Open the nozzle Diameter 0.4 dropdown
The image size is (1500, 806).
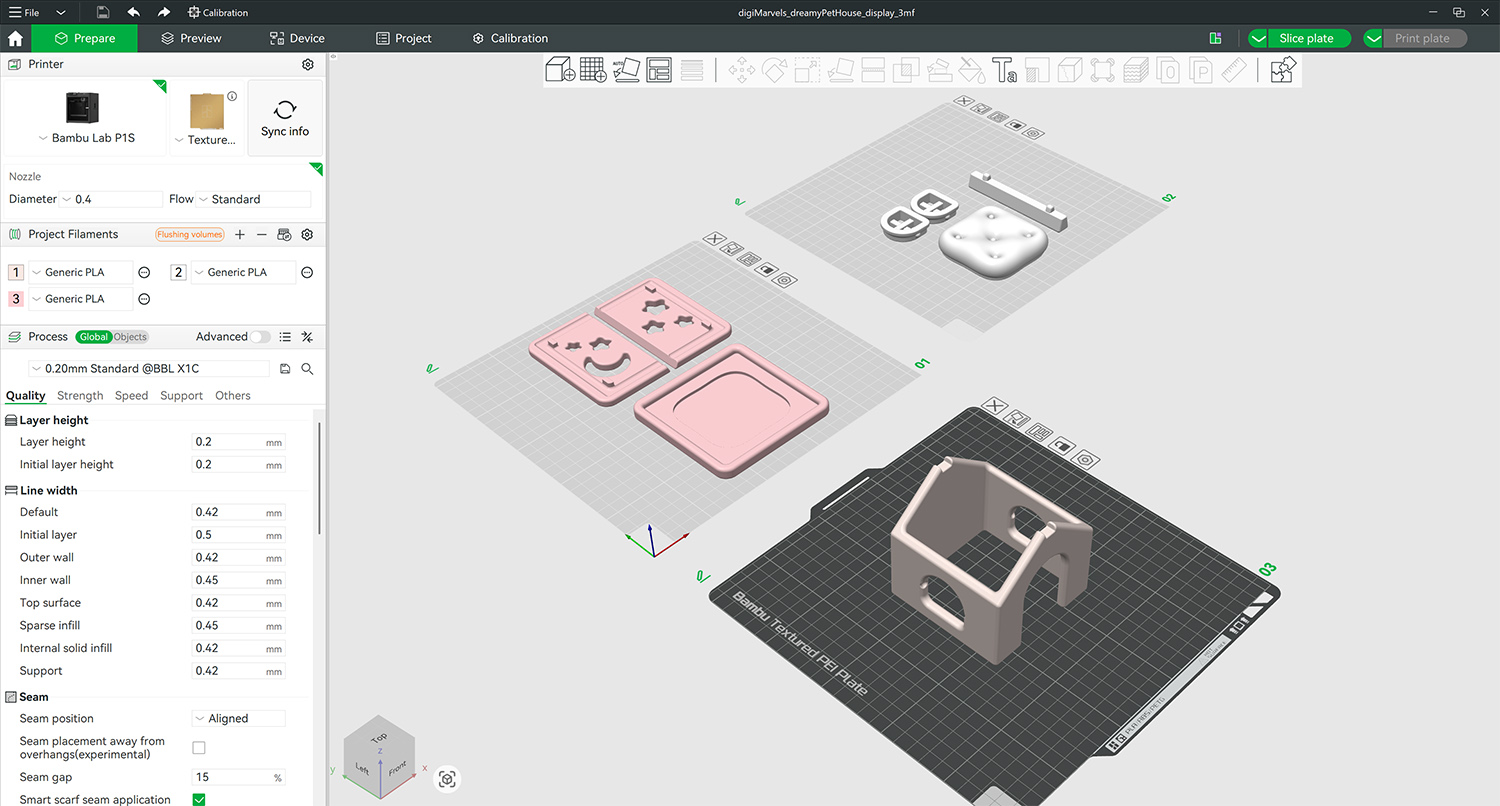(x=111, y=199)
